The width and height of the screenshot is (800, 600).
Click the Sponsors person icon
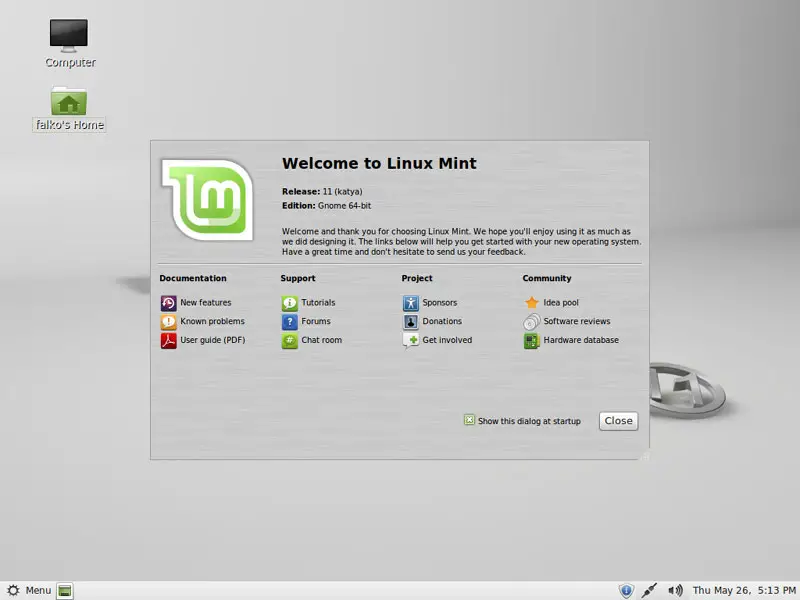coord(411,303)
